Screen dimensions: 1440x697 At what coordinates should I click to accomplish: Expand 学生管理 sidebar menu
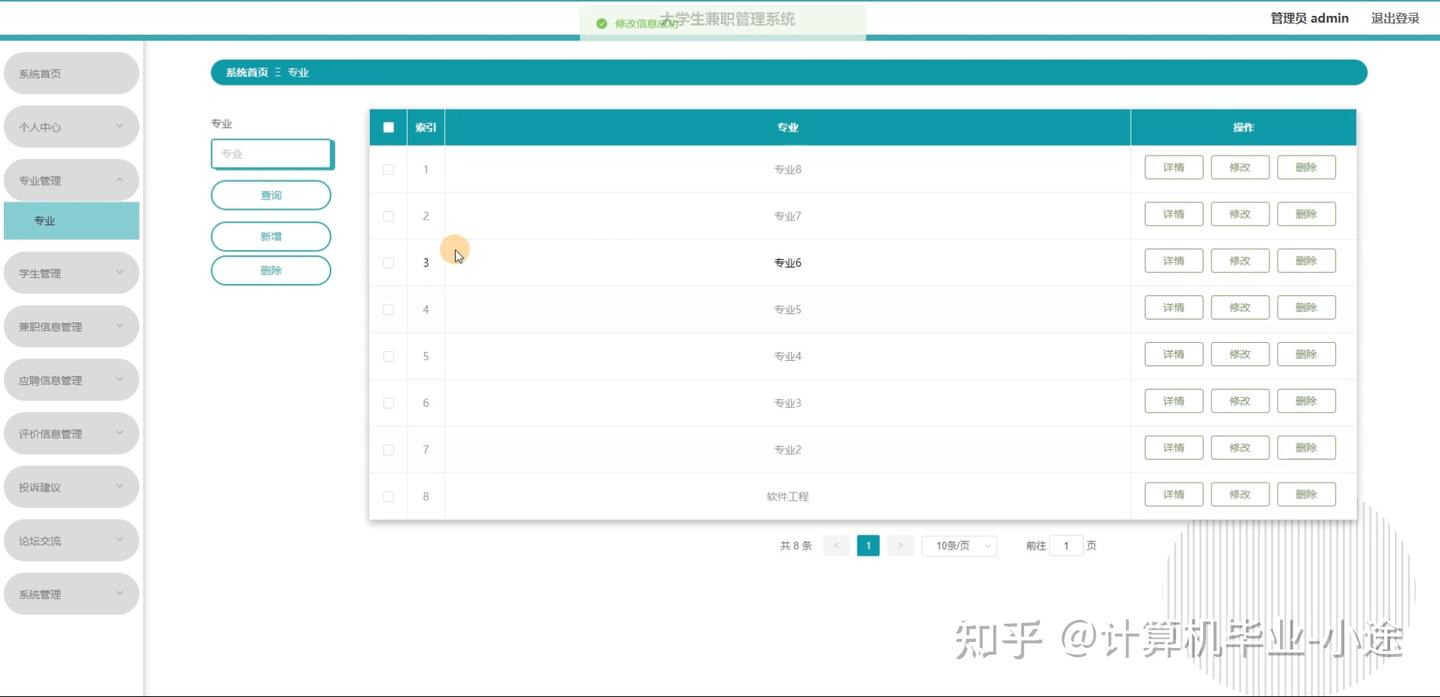point(71,273)
